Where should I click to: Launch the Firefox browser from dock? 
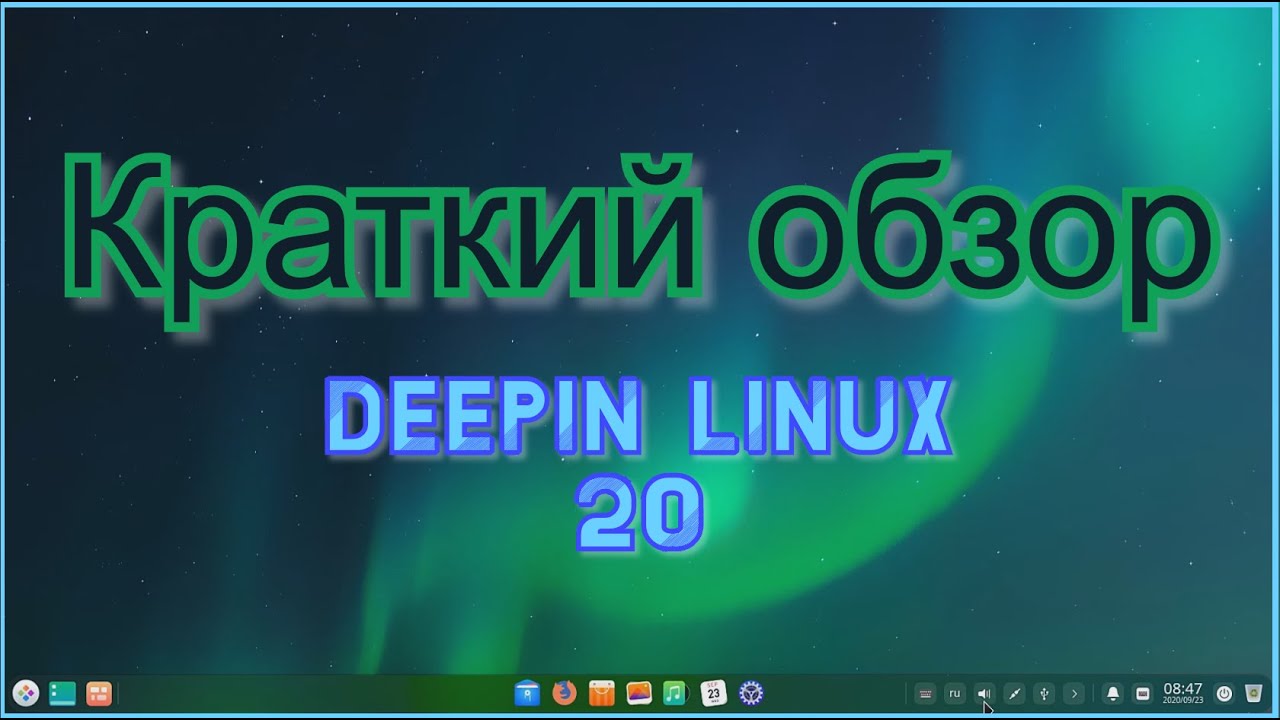pos(565,692)
